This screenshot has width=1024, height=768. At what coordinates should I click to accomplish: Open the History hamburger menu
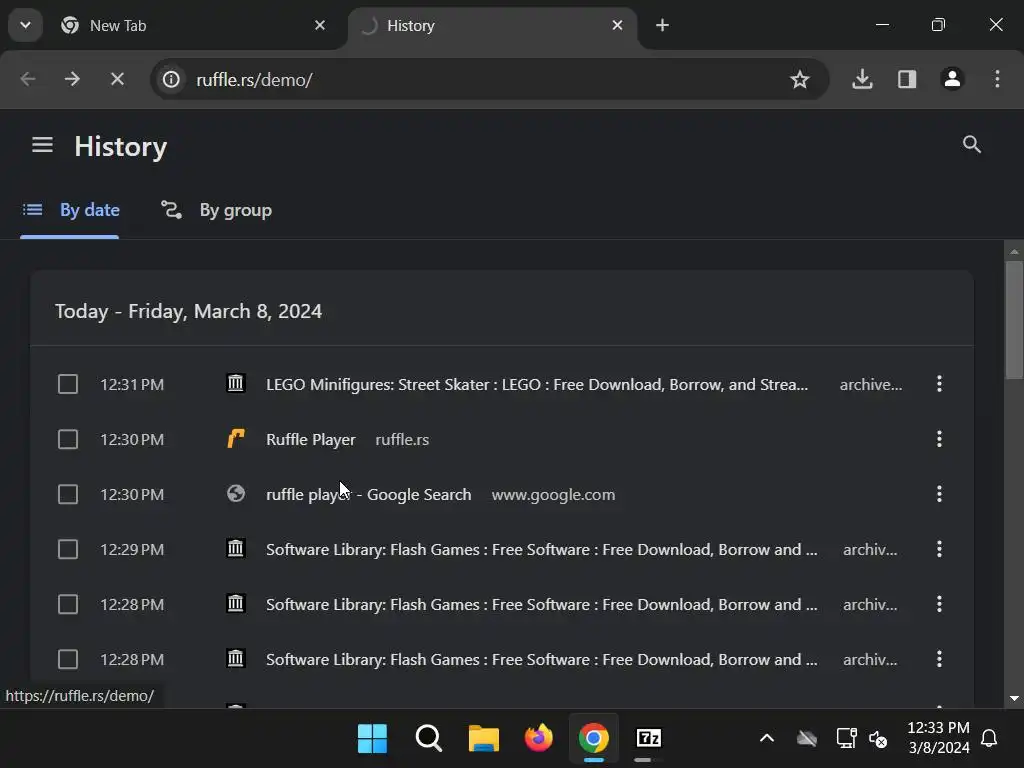pyautogui.click(x=42, y=145)
